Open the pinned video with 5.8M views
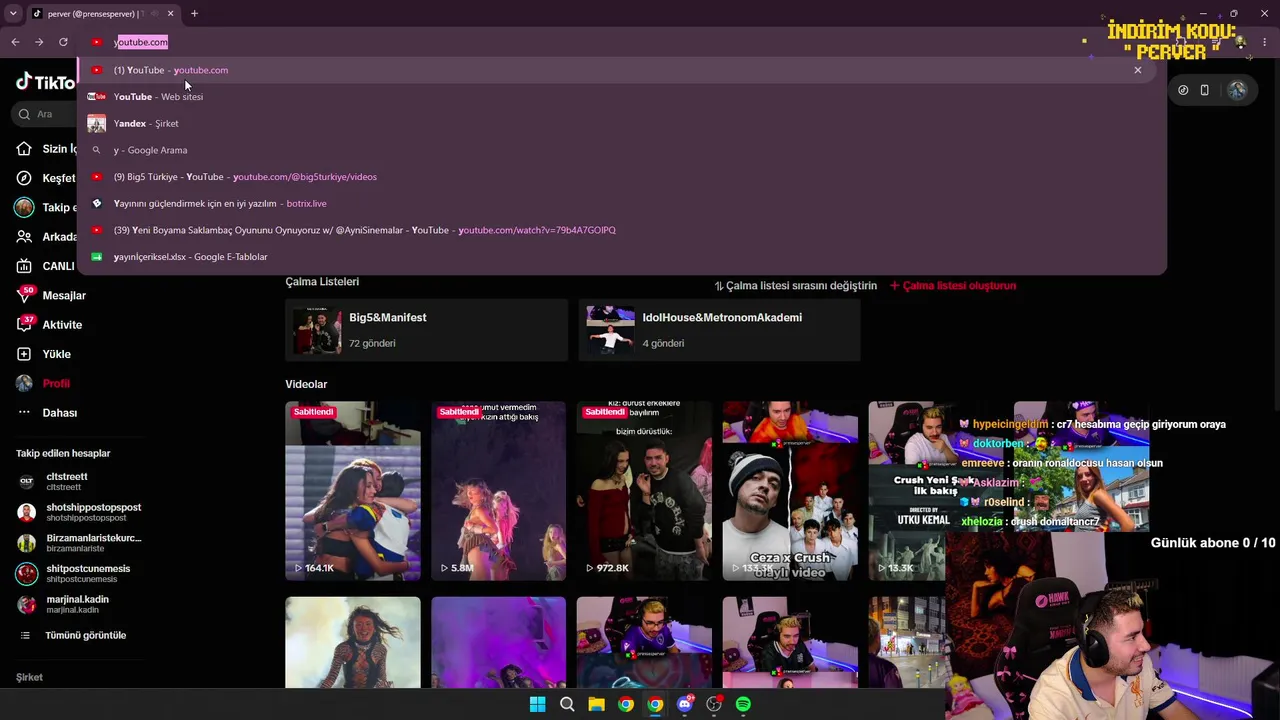The height and width of the screenshot is (720, 1280). tap(498, 491)
